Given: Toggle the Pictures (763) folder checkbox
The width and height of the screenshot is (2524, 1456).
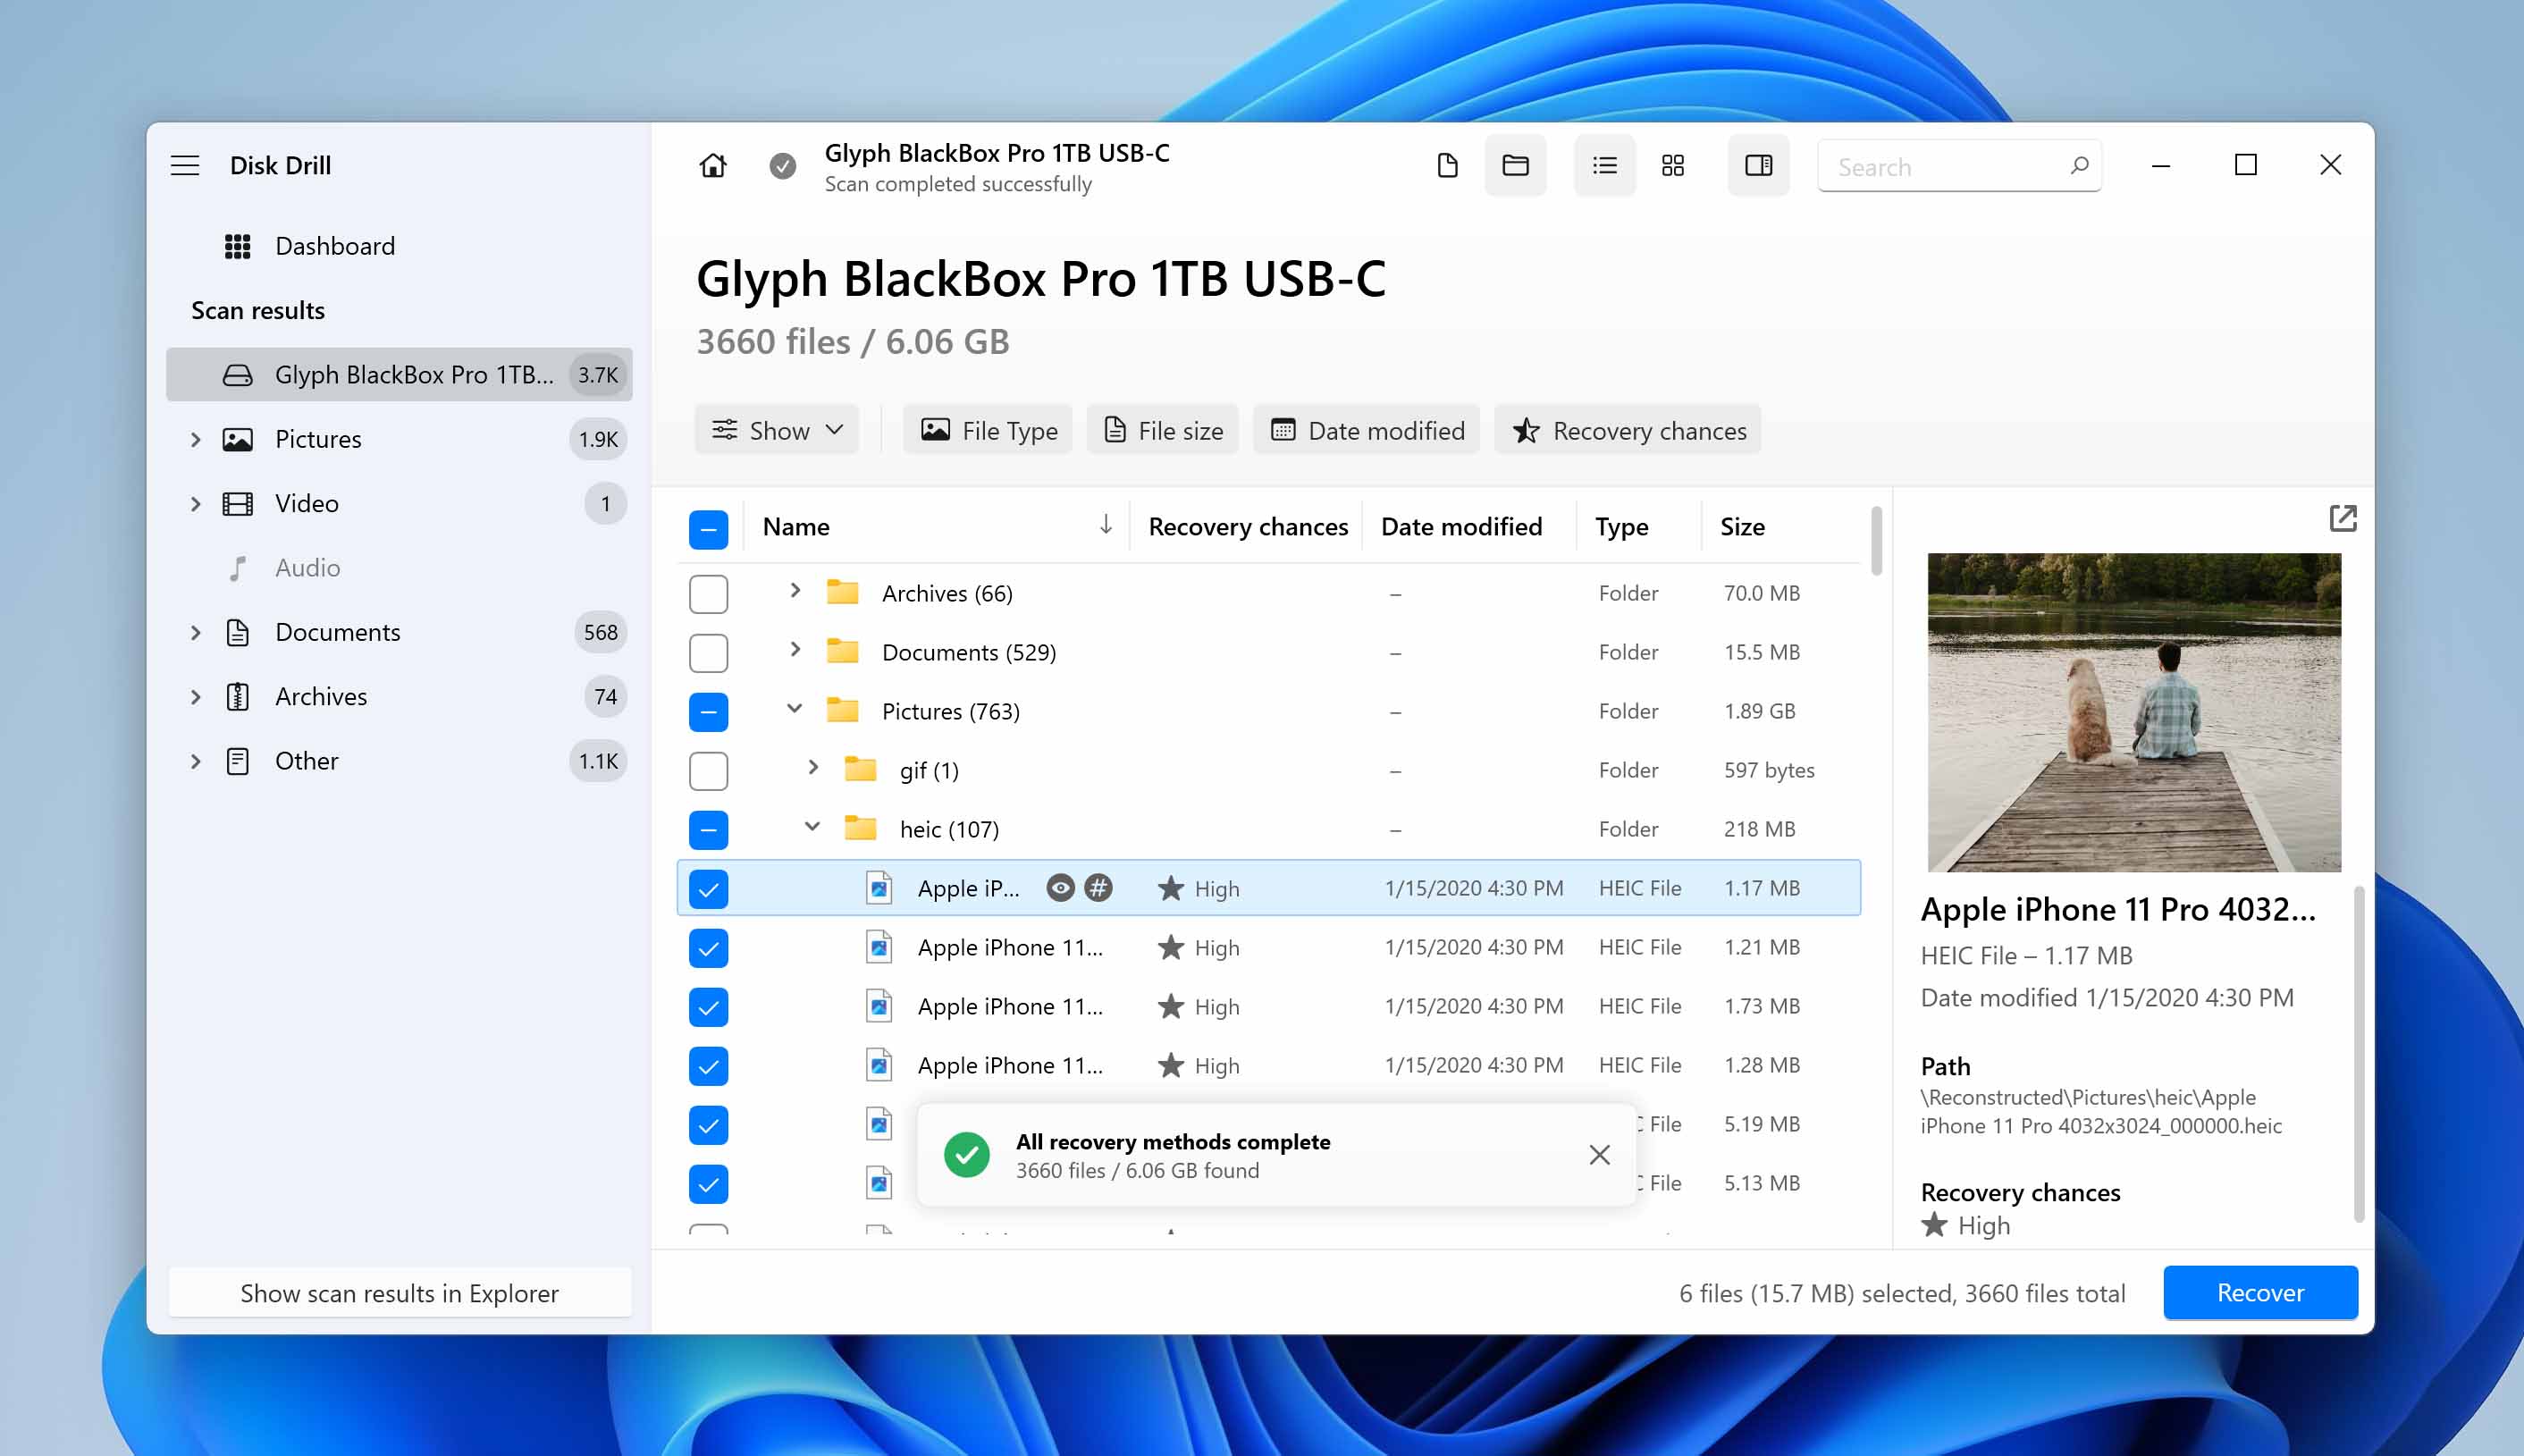Looking at the screenshot, I should coord(708,712).
